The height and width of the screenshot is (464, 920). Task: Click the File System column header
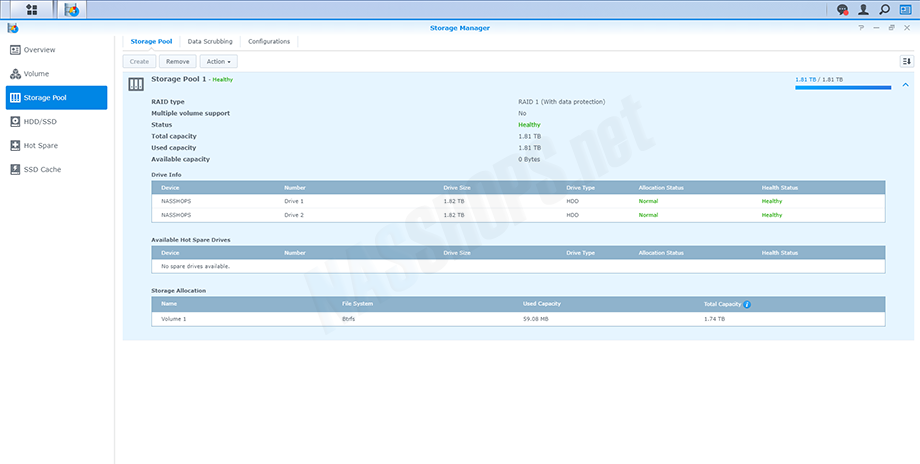click(357, 304)
